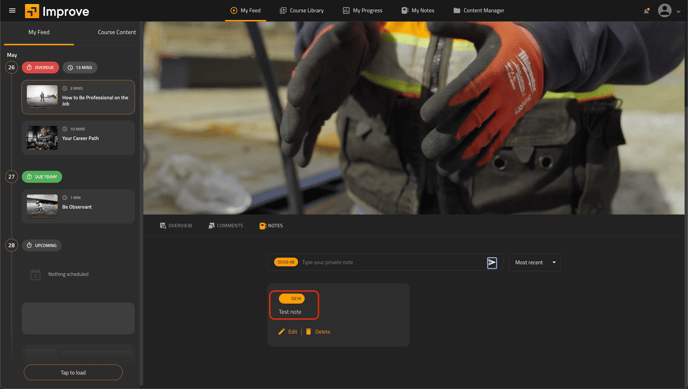
Task: Click the Improve logo icon
Action: (x=32, y=11)
